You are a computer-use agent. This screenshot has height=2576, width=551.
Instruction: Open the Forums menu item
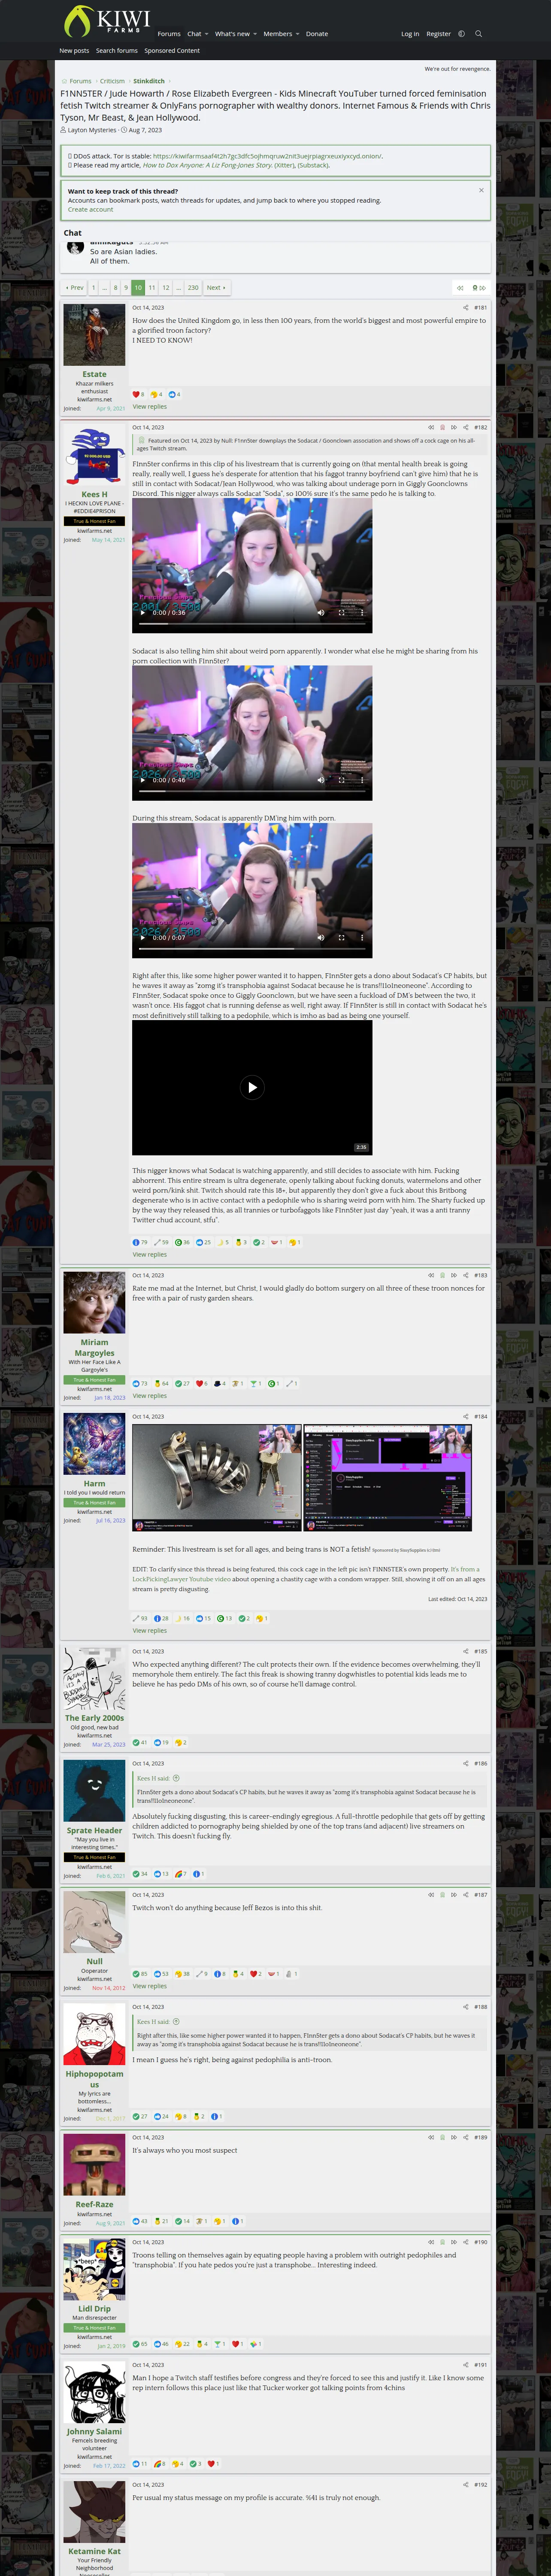(169, 34)
